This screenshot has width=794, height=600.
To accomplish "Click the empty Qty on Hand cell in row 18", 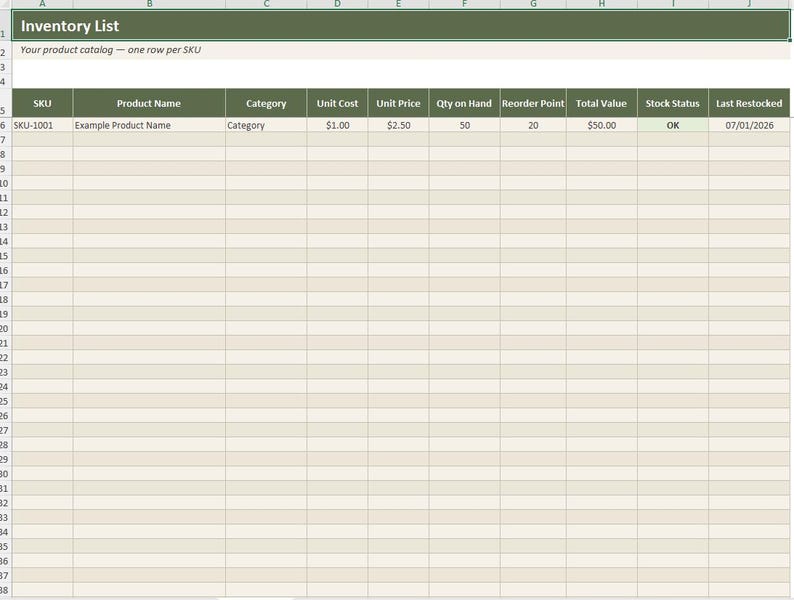I will 465,299.
